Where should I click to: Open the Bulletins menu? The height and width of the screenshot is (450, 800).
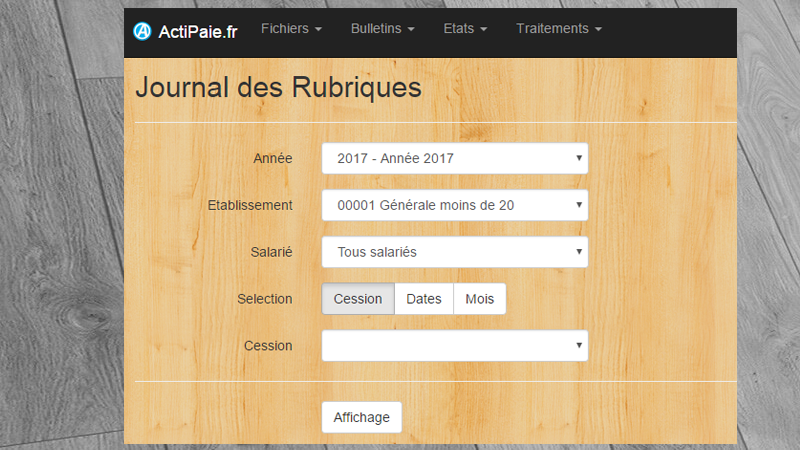click(x=382, y=29)
